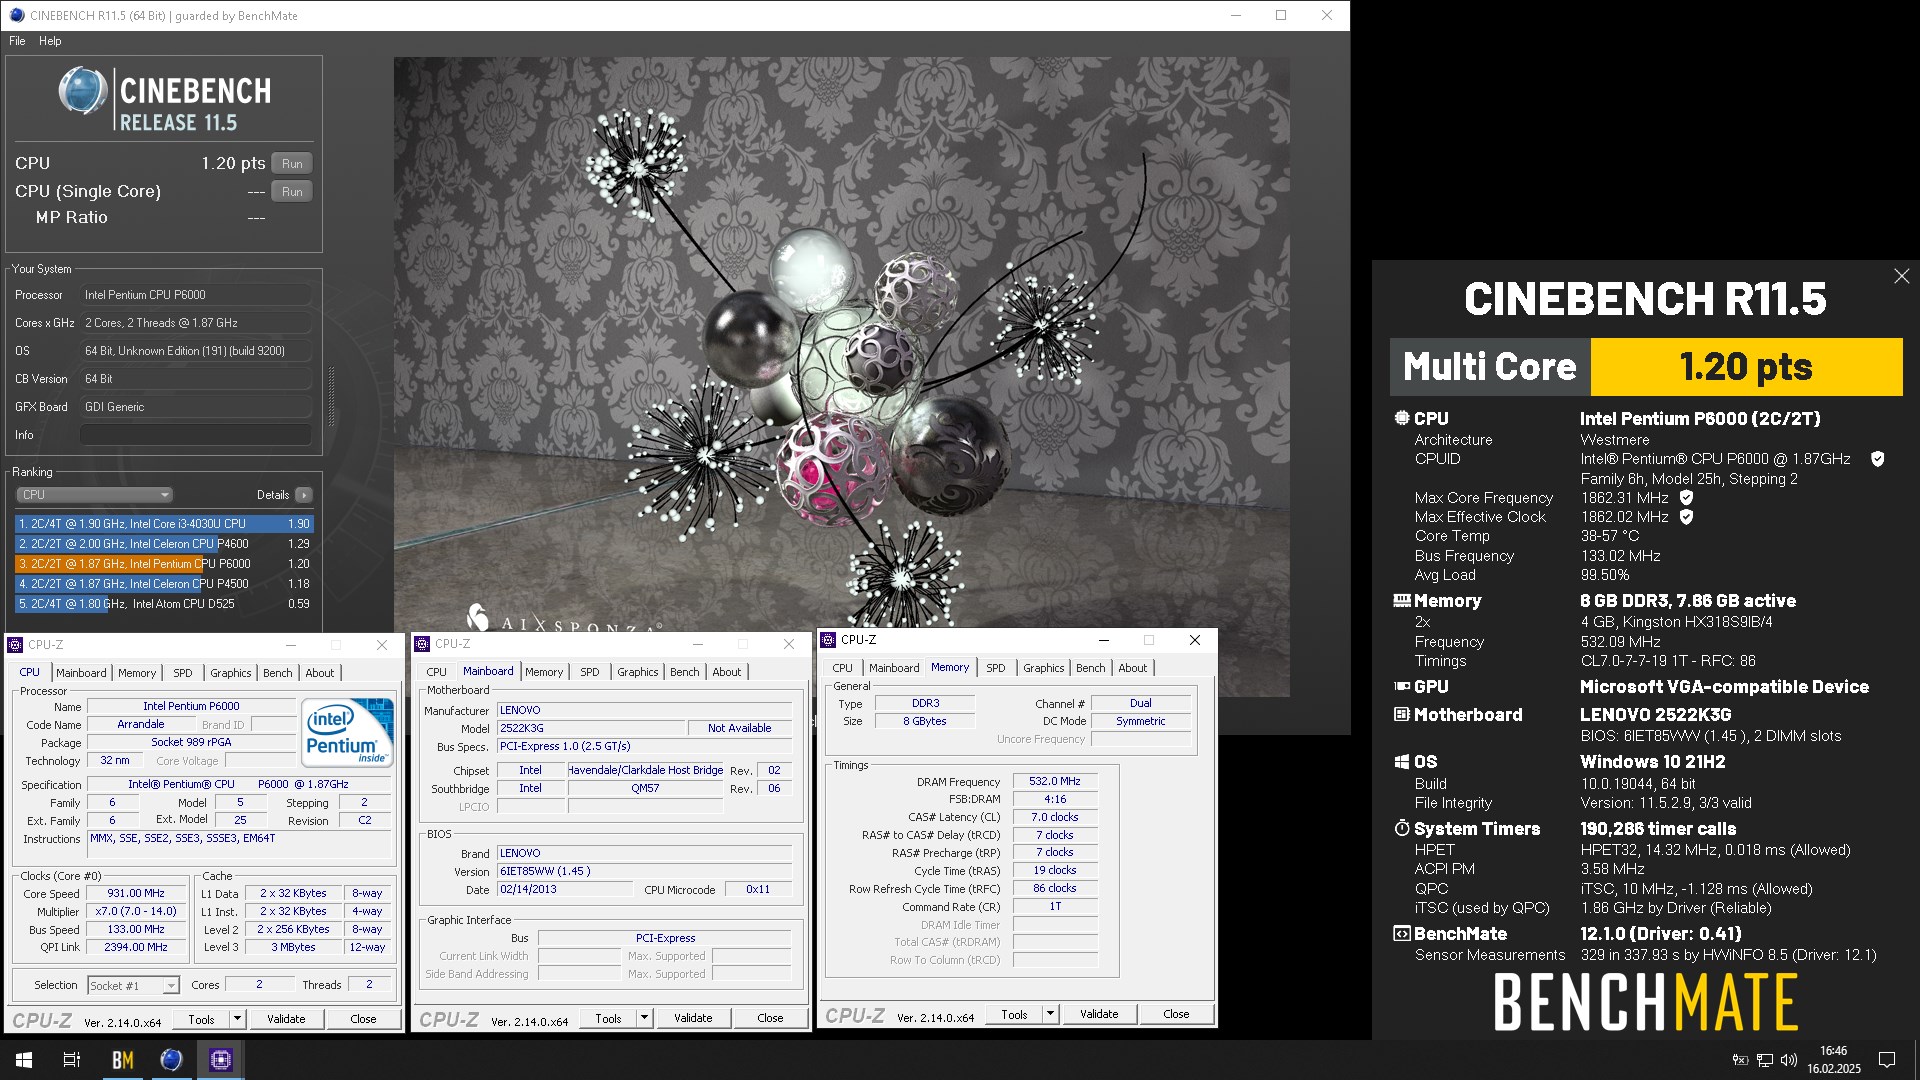
Task: Click Tools button in CPU-Z CPU window
Action: (201, 1019)
